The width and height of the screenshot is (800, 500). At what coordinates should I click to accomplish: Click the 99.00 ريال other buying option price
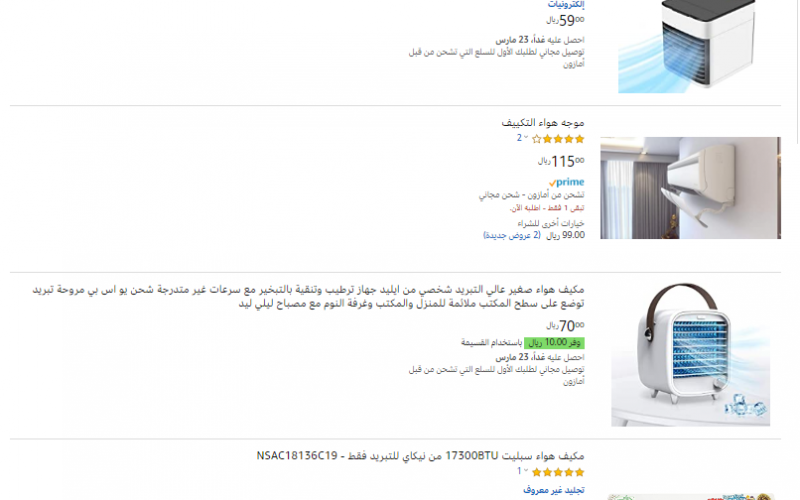click(x=565, y=235)
